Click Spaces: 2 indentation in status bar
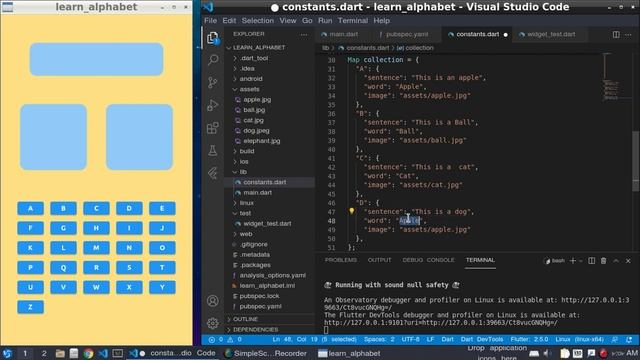Image resolution: width=640 pixels, height=360 pixels. coord(379,340)
